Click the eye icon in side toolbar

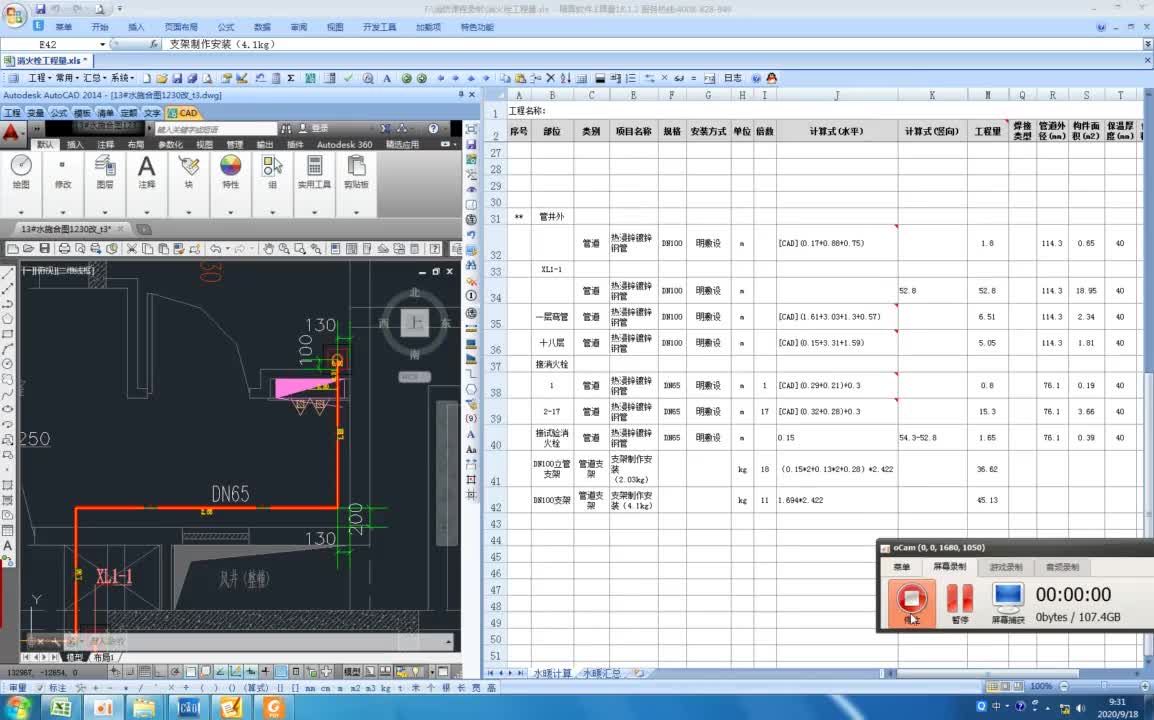471,189
